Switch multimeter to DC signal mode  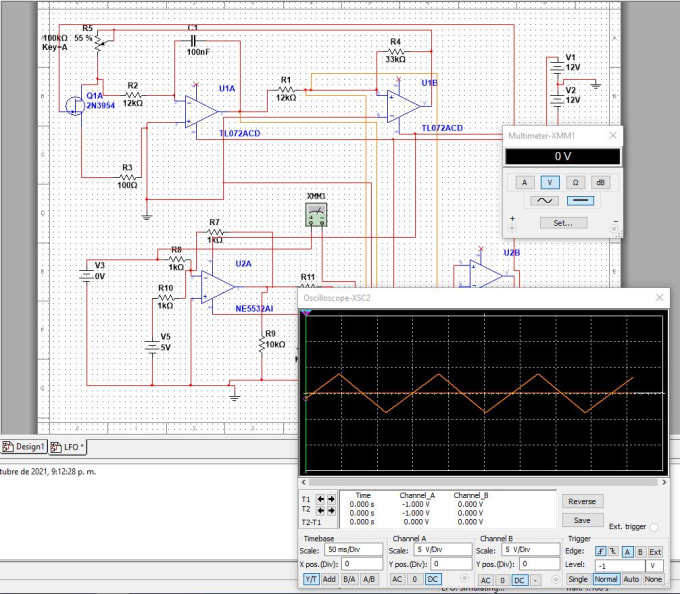(x=580, y=201)
